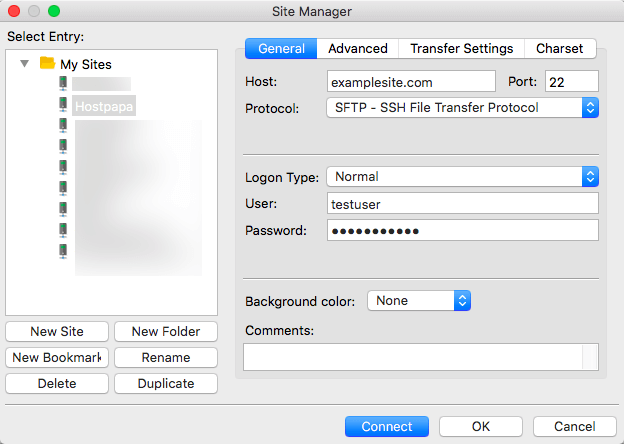Image resolution: width=624 pixels, height=444 pixels.
Task: Click the Duplicate button
Action: (166, 383)
